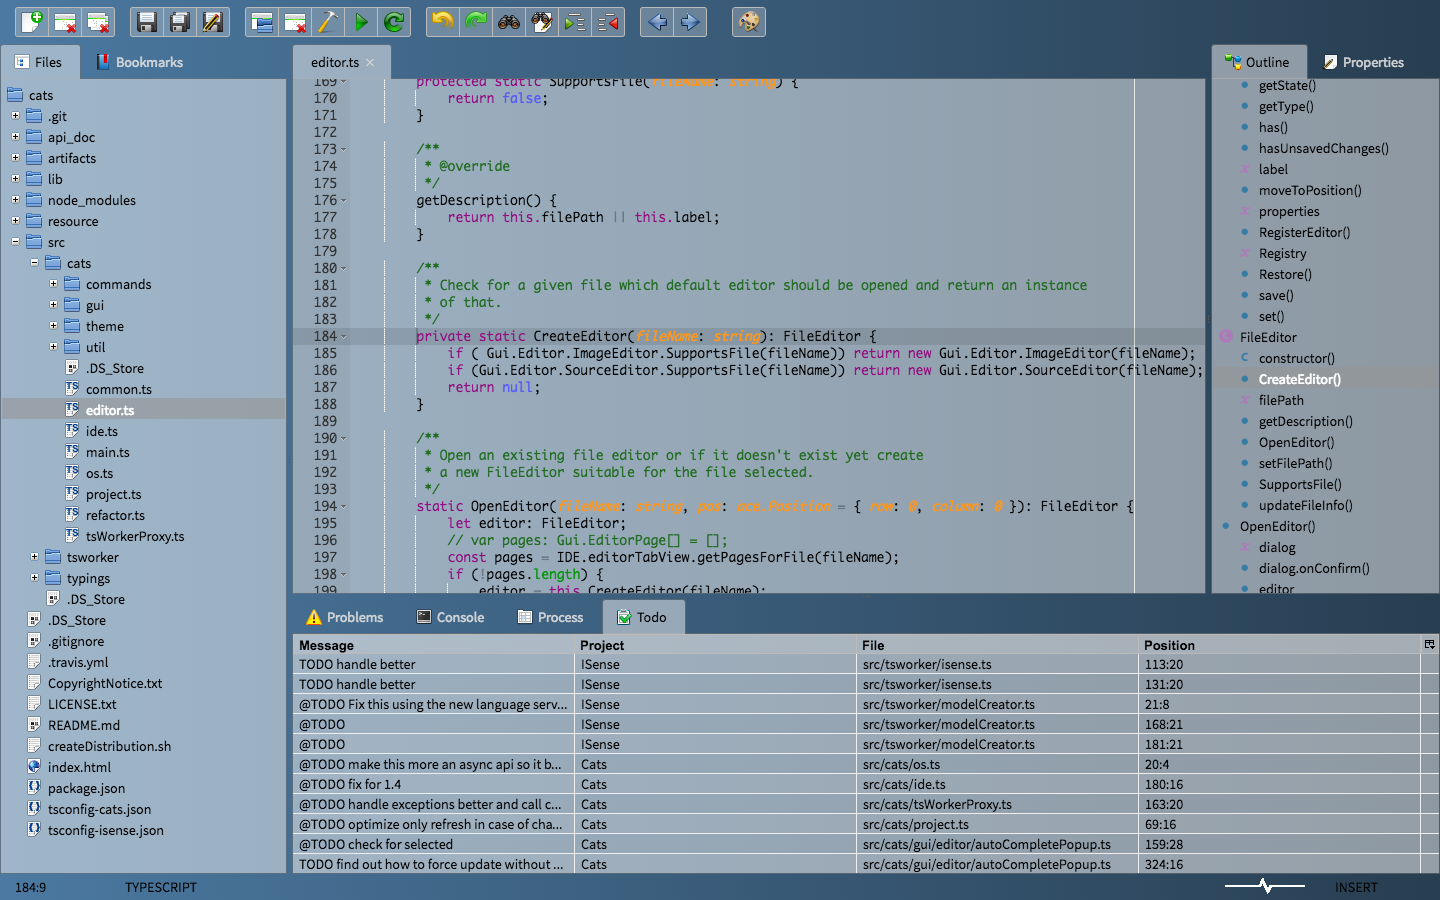Open the Console tab
Screen dimensions: 1440x900
pos(450,617)
